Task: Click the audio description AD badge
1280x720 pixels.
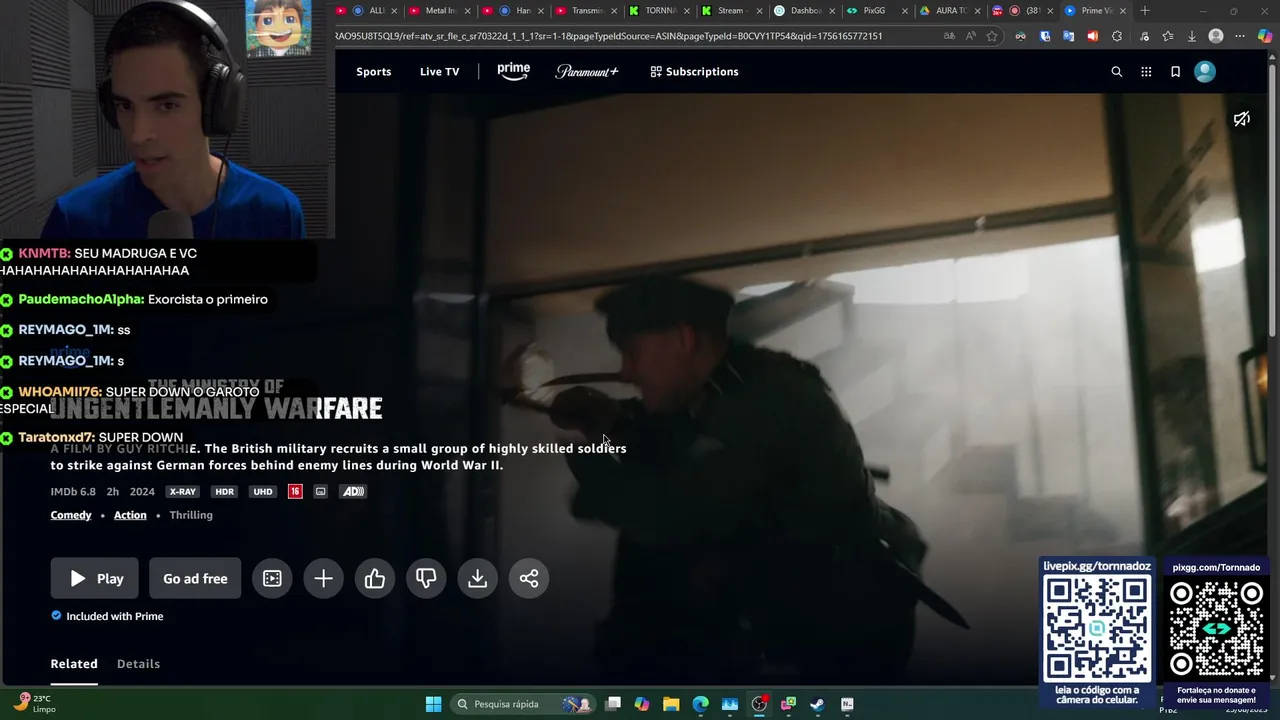Action: point(353,492)
